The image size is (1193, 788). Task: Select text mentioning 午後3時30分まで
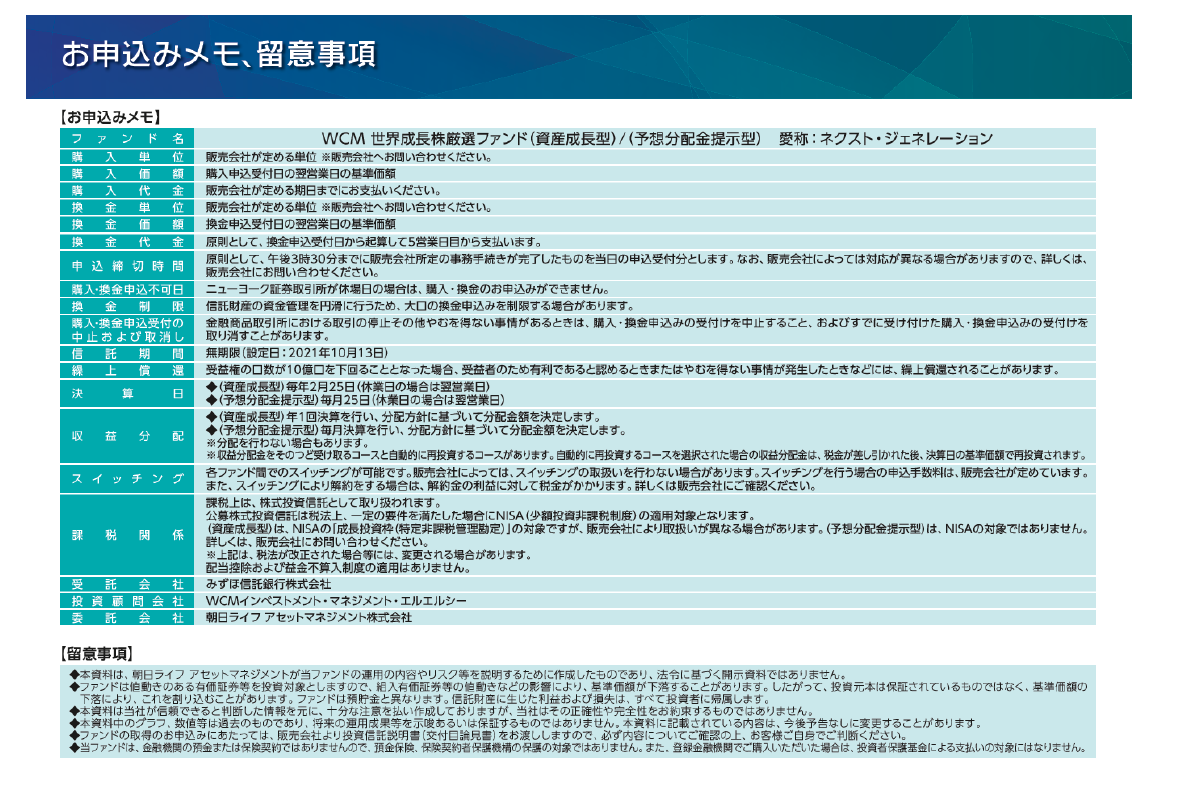pyautogui.click(x=647, y=265)
